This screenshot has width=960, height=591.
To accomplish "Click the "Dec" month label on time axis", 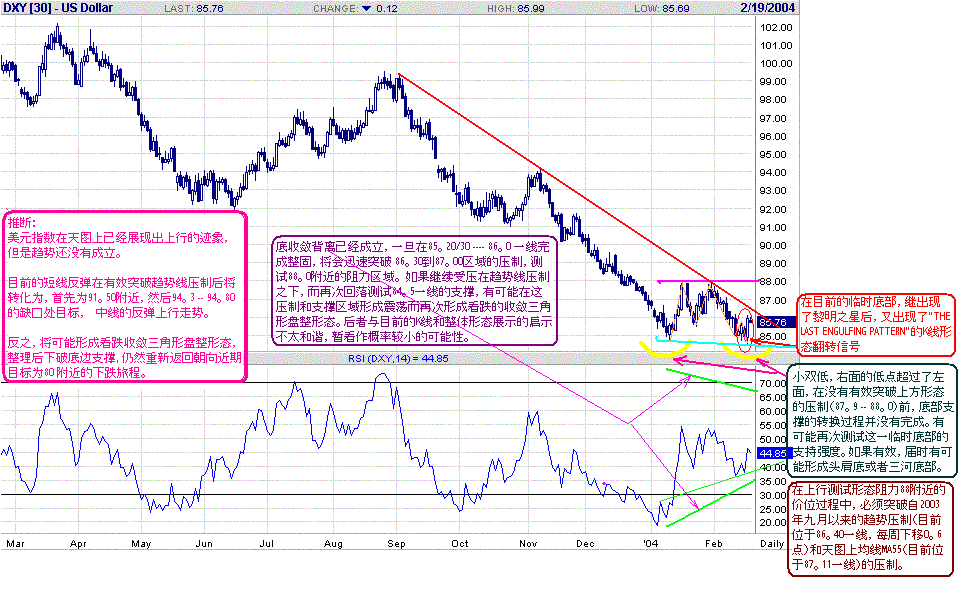I will (585, 544).
